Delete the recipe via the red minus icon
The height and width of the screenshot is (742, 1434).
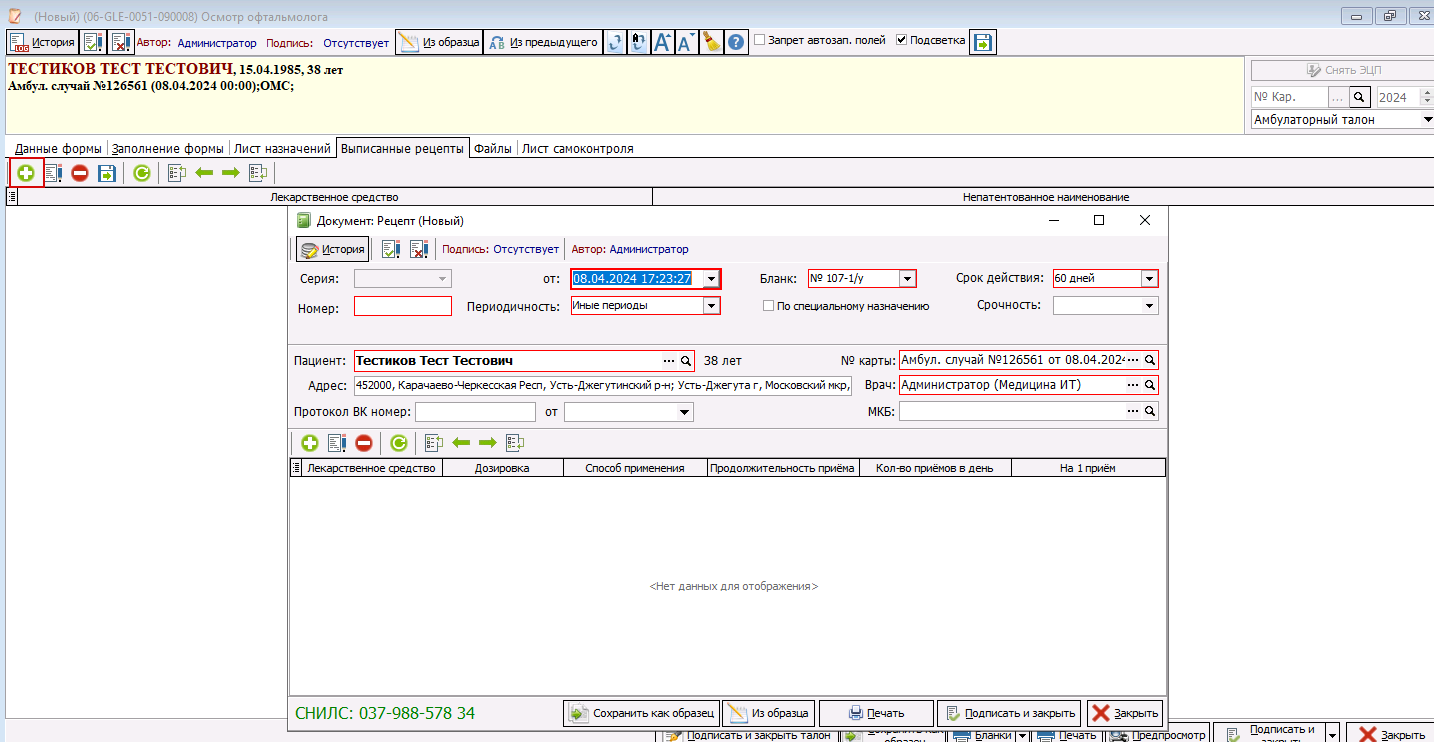(80, 173)
